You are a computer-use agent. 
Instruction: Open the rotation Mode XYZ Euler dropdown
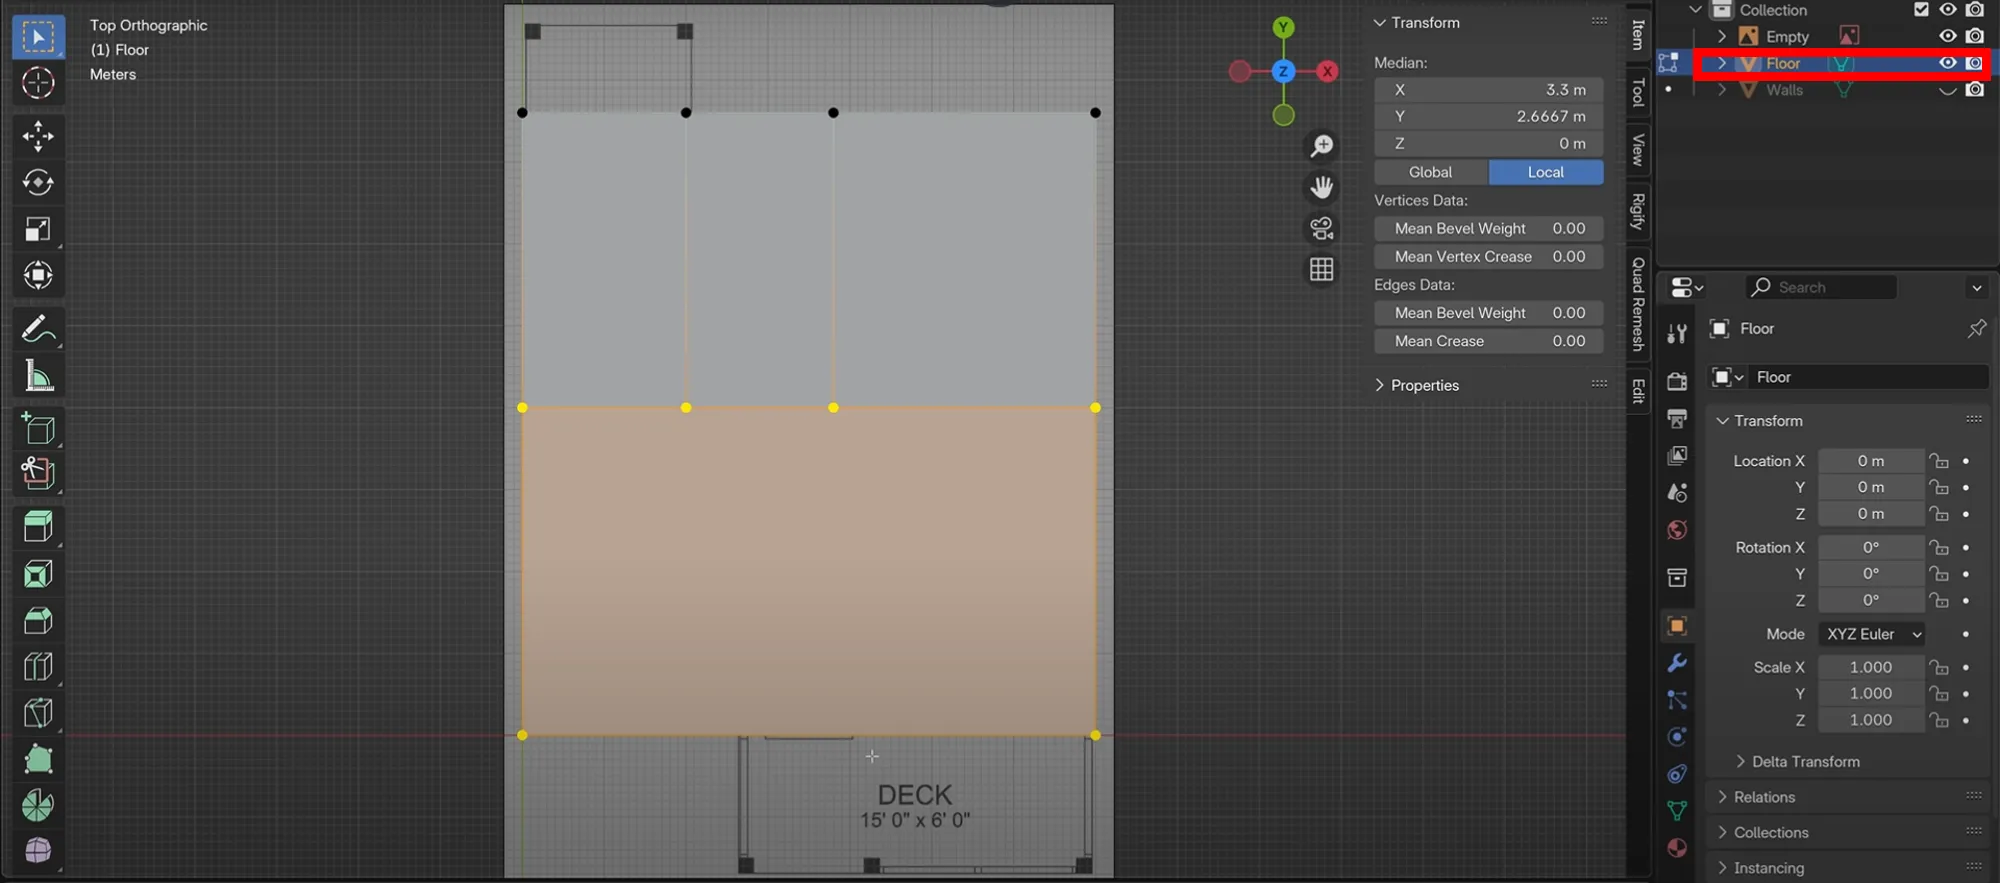pos(1873,634)
